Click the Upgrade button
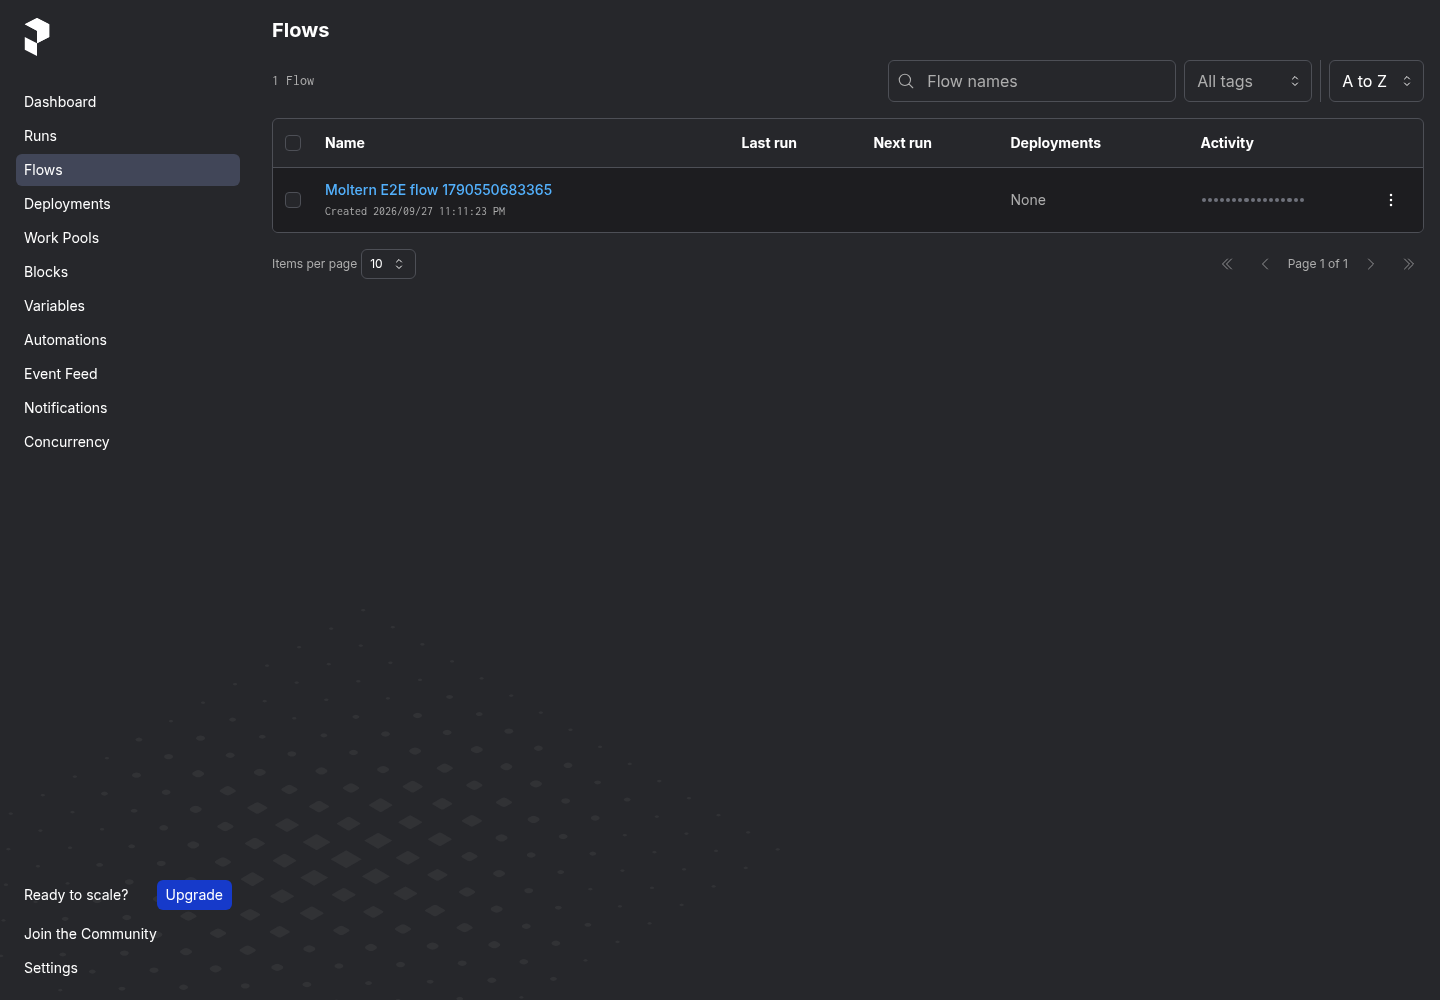Viewport: 1440px width, 1000px height. (194, 895)
